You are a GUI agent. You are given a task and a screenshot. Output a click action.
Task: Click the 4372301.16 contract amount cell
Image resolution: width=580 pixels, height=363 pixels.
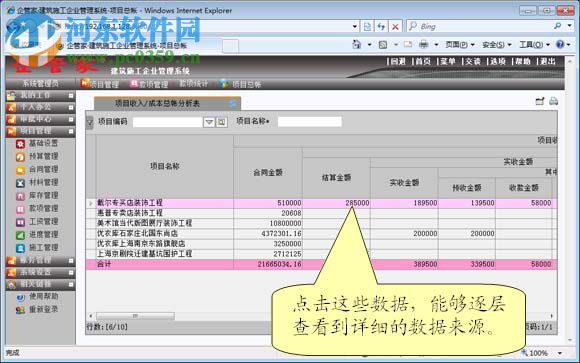click(x=268, y=233)
